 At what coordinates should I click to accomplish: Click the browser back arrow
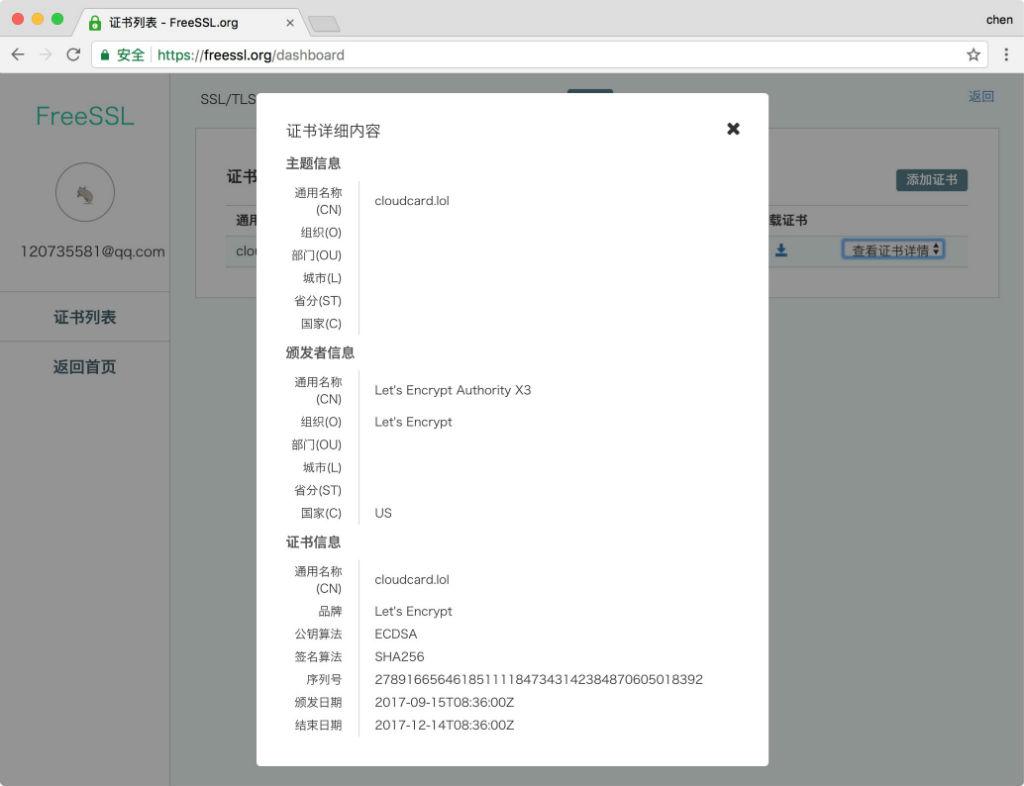[18, 55]
